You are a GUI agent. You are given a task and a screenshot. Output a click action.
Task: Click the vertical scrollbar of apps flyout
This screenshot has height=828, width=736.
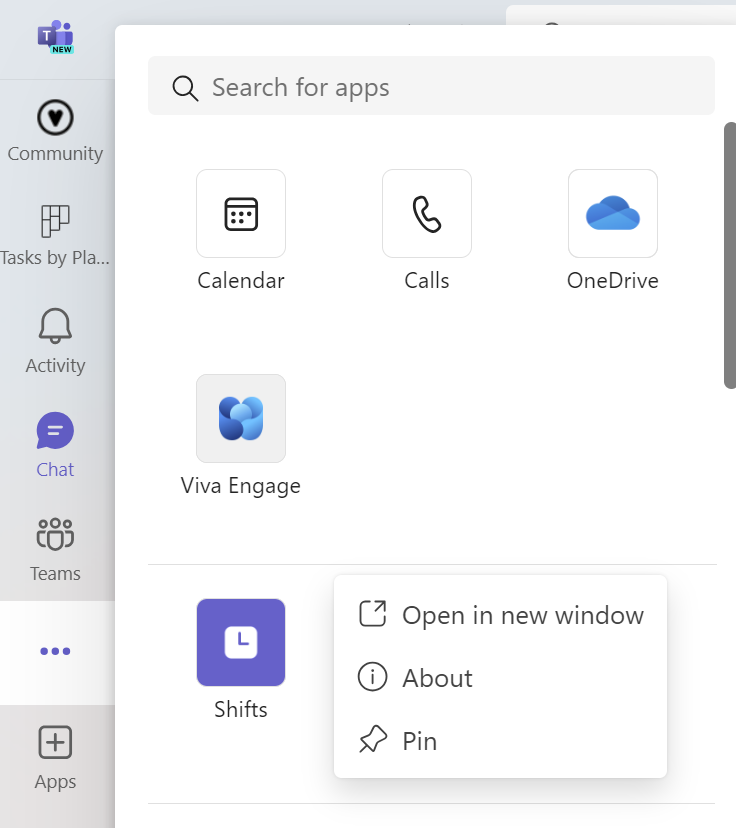730,255
